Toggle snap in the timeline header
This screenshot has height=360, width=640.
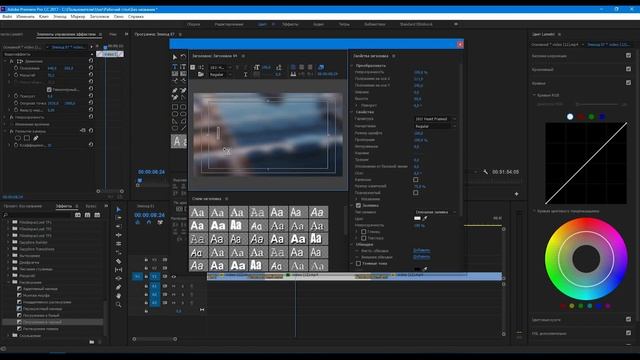(x=149, y=222)
